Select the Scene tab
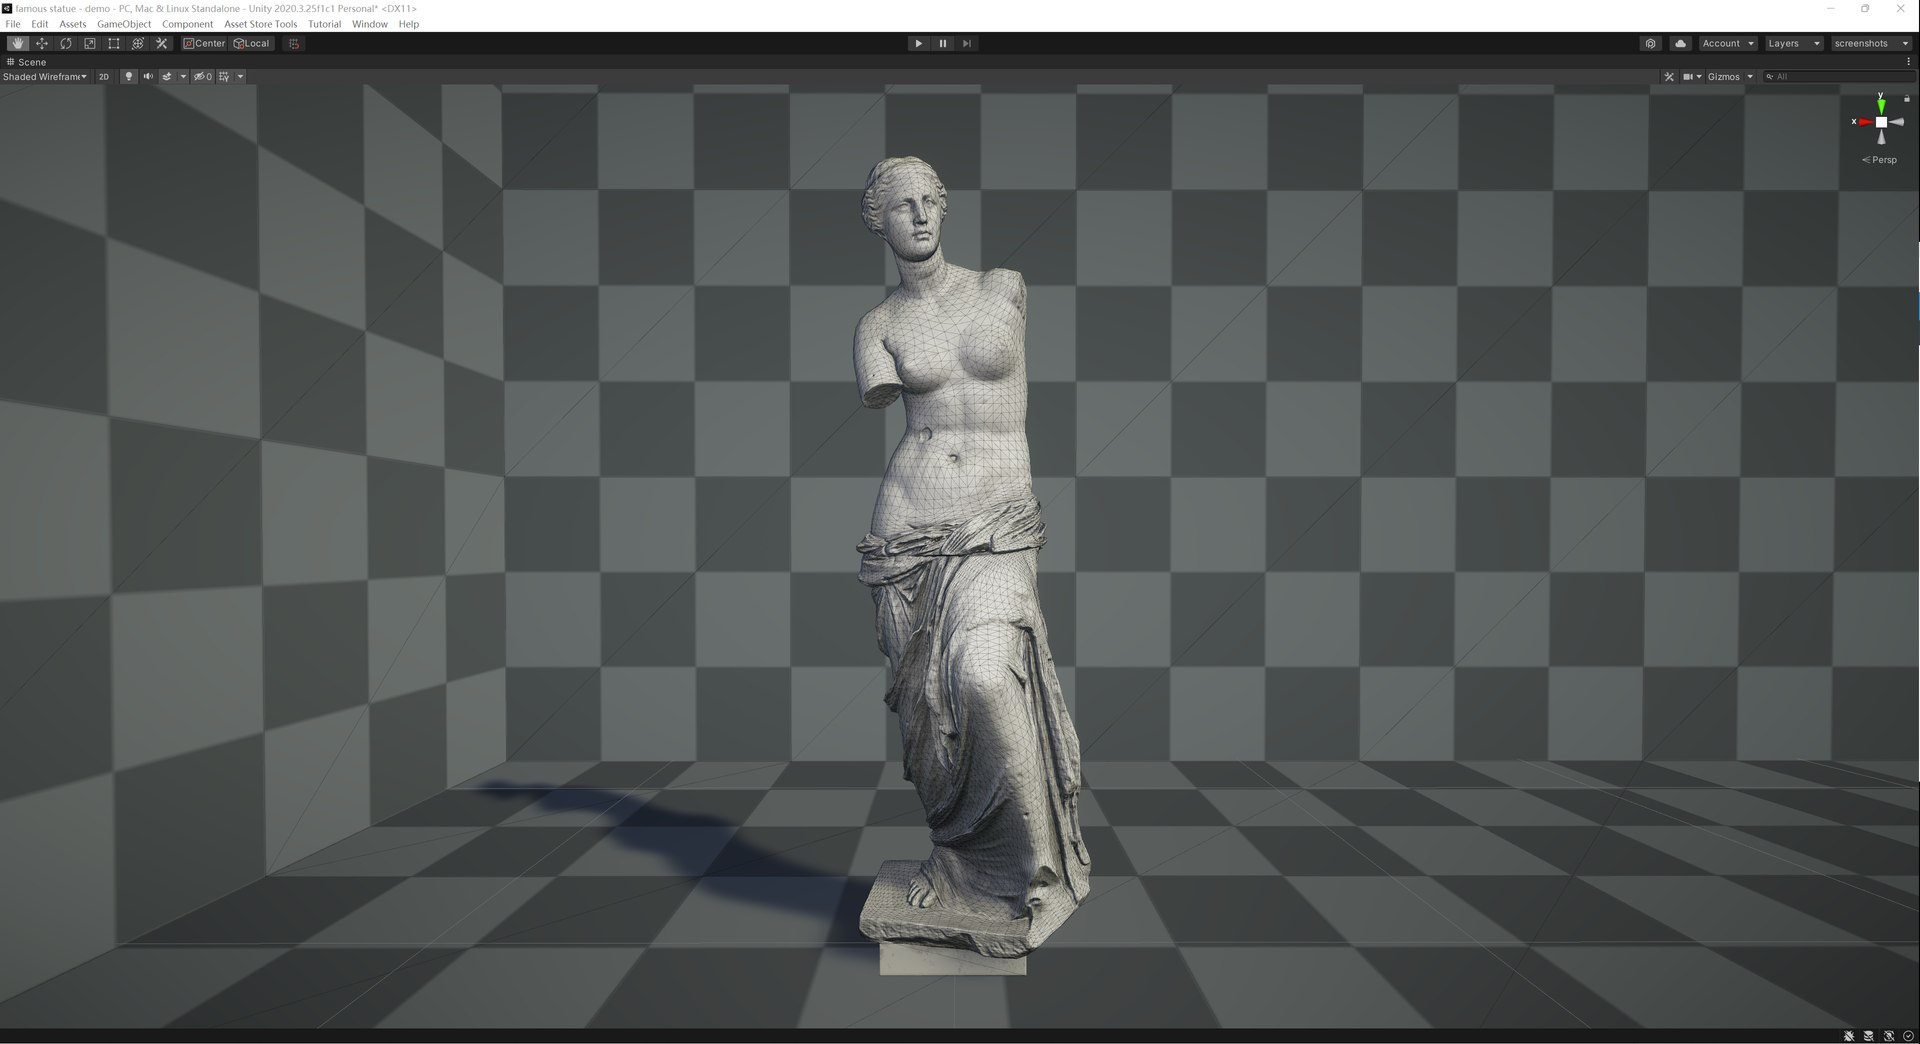Screen dimensions: 1920x1044 coord(27,62)
